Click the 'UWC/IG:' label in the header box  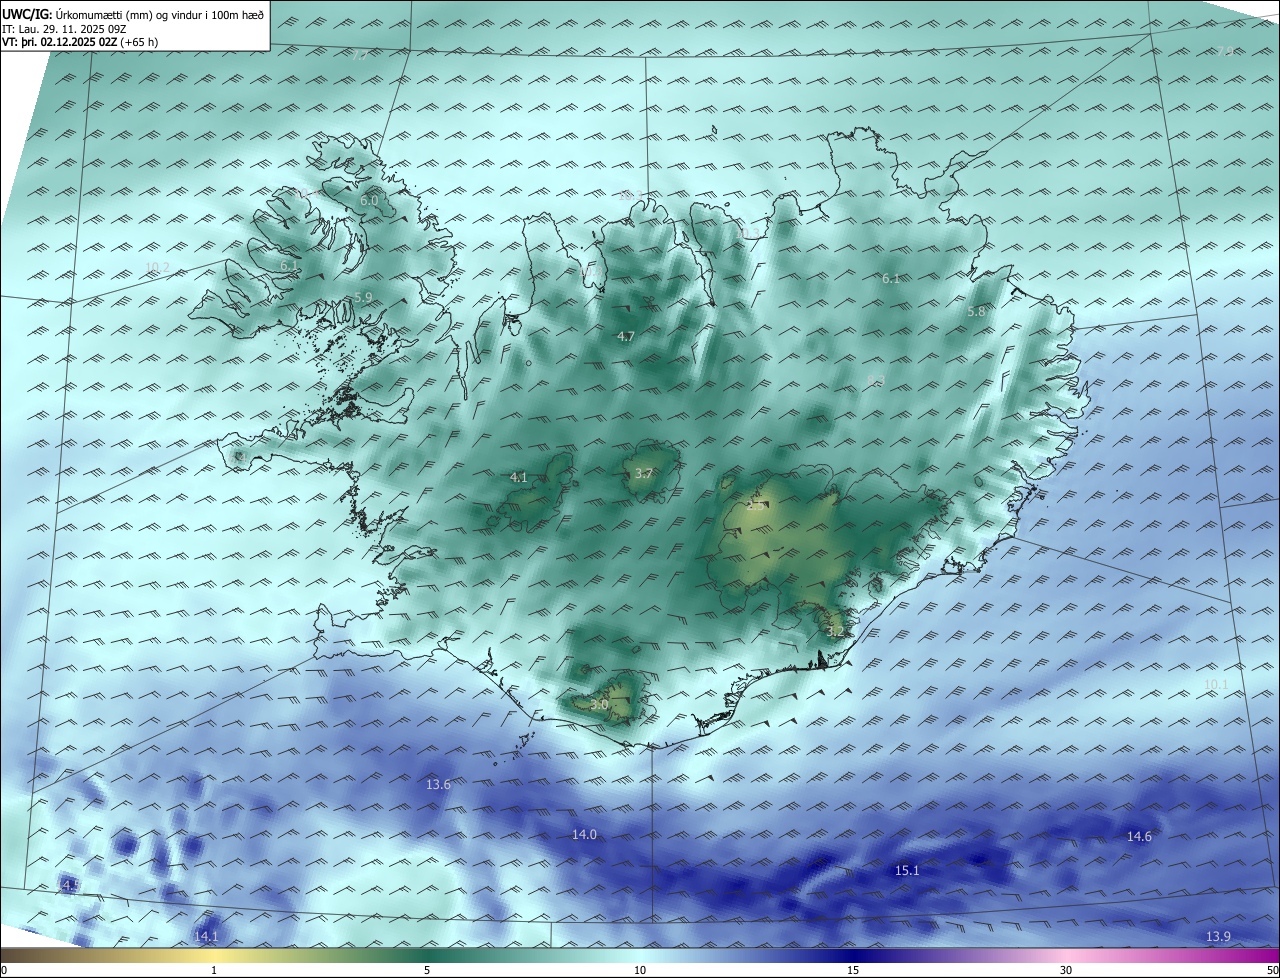tap(27, 14)
